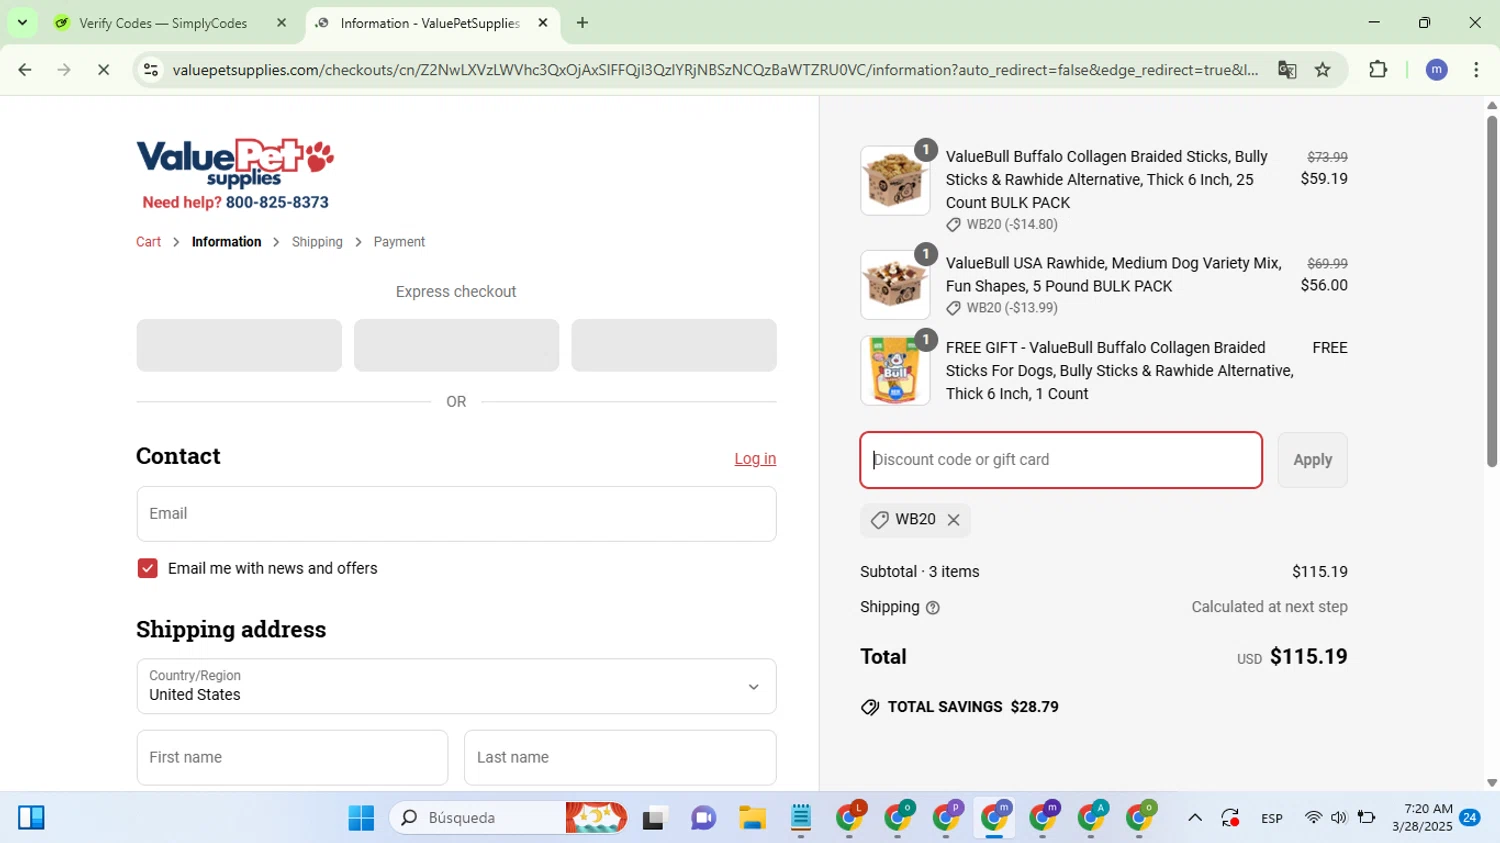
Task: Open the Chrome profile avatar
Action: tap(1437, 70)
